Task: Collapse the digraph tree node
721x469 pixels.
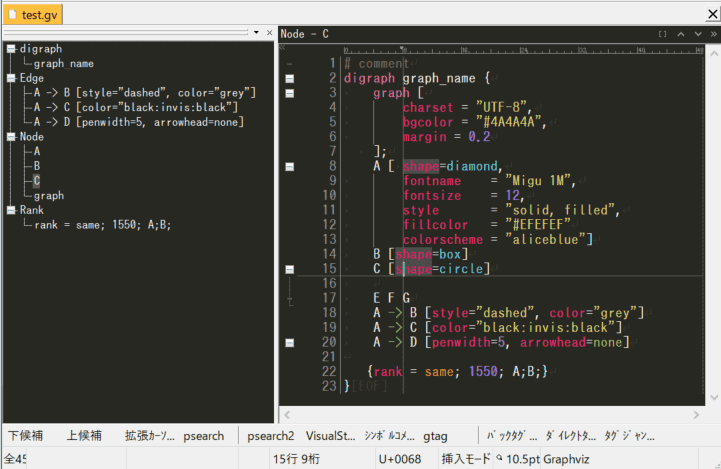Action: (x=11, y=49)
